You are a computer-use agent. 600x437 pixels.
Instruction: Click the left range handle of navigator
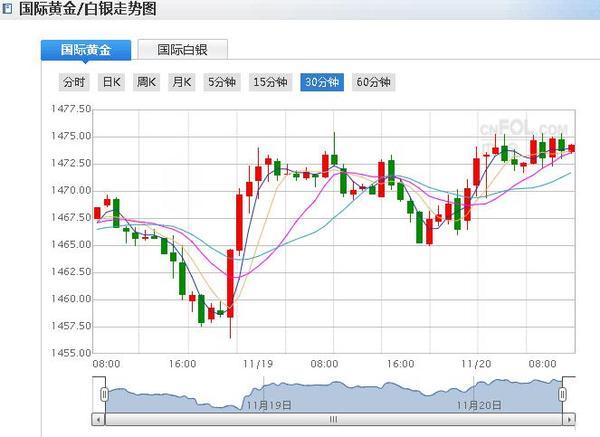(x=103, y=396)
